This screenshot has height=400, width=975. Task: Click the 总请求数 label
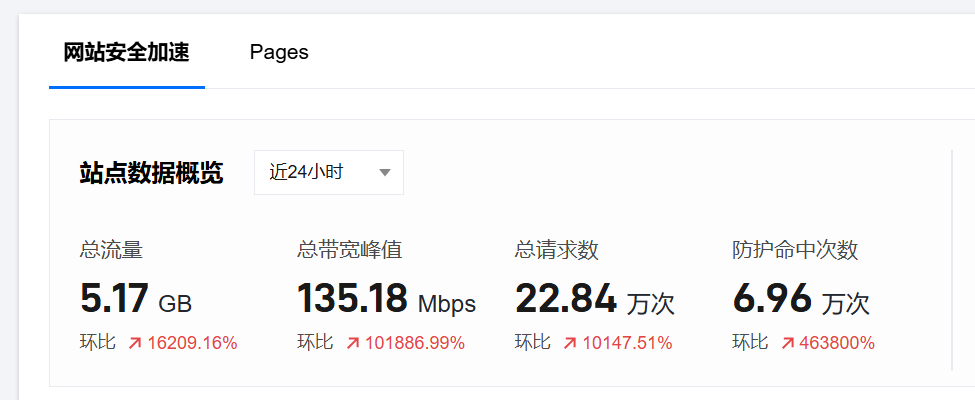(557, 250)
